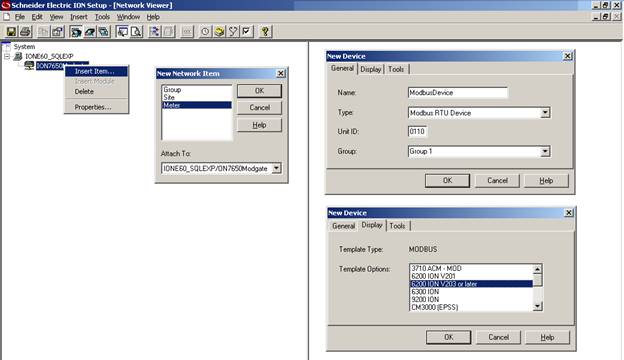Select the System tree item
624x360 pixels.
24,47
